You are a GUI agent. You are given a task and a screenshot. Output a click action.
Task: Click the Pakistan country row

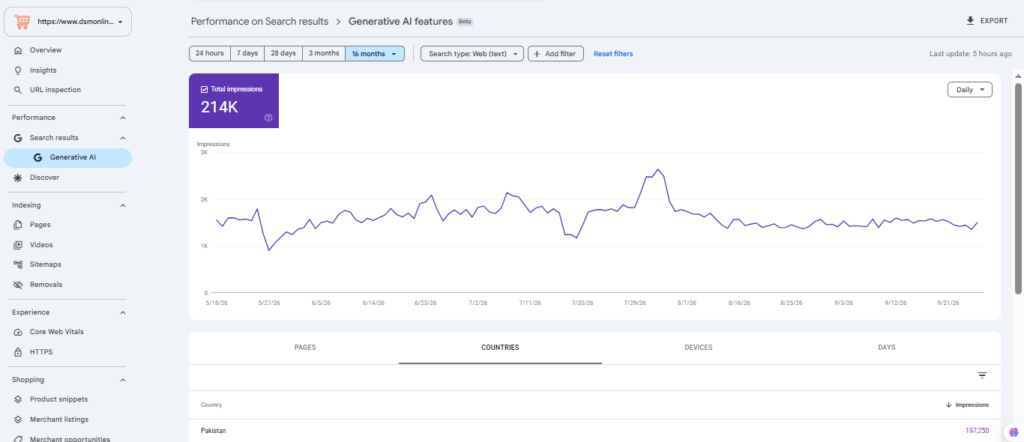tap(594, 431)
